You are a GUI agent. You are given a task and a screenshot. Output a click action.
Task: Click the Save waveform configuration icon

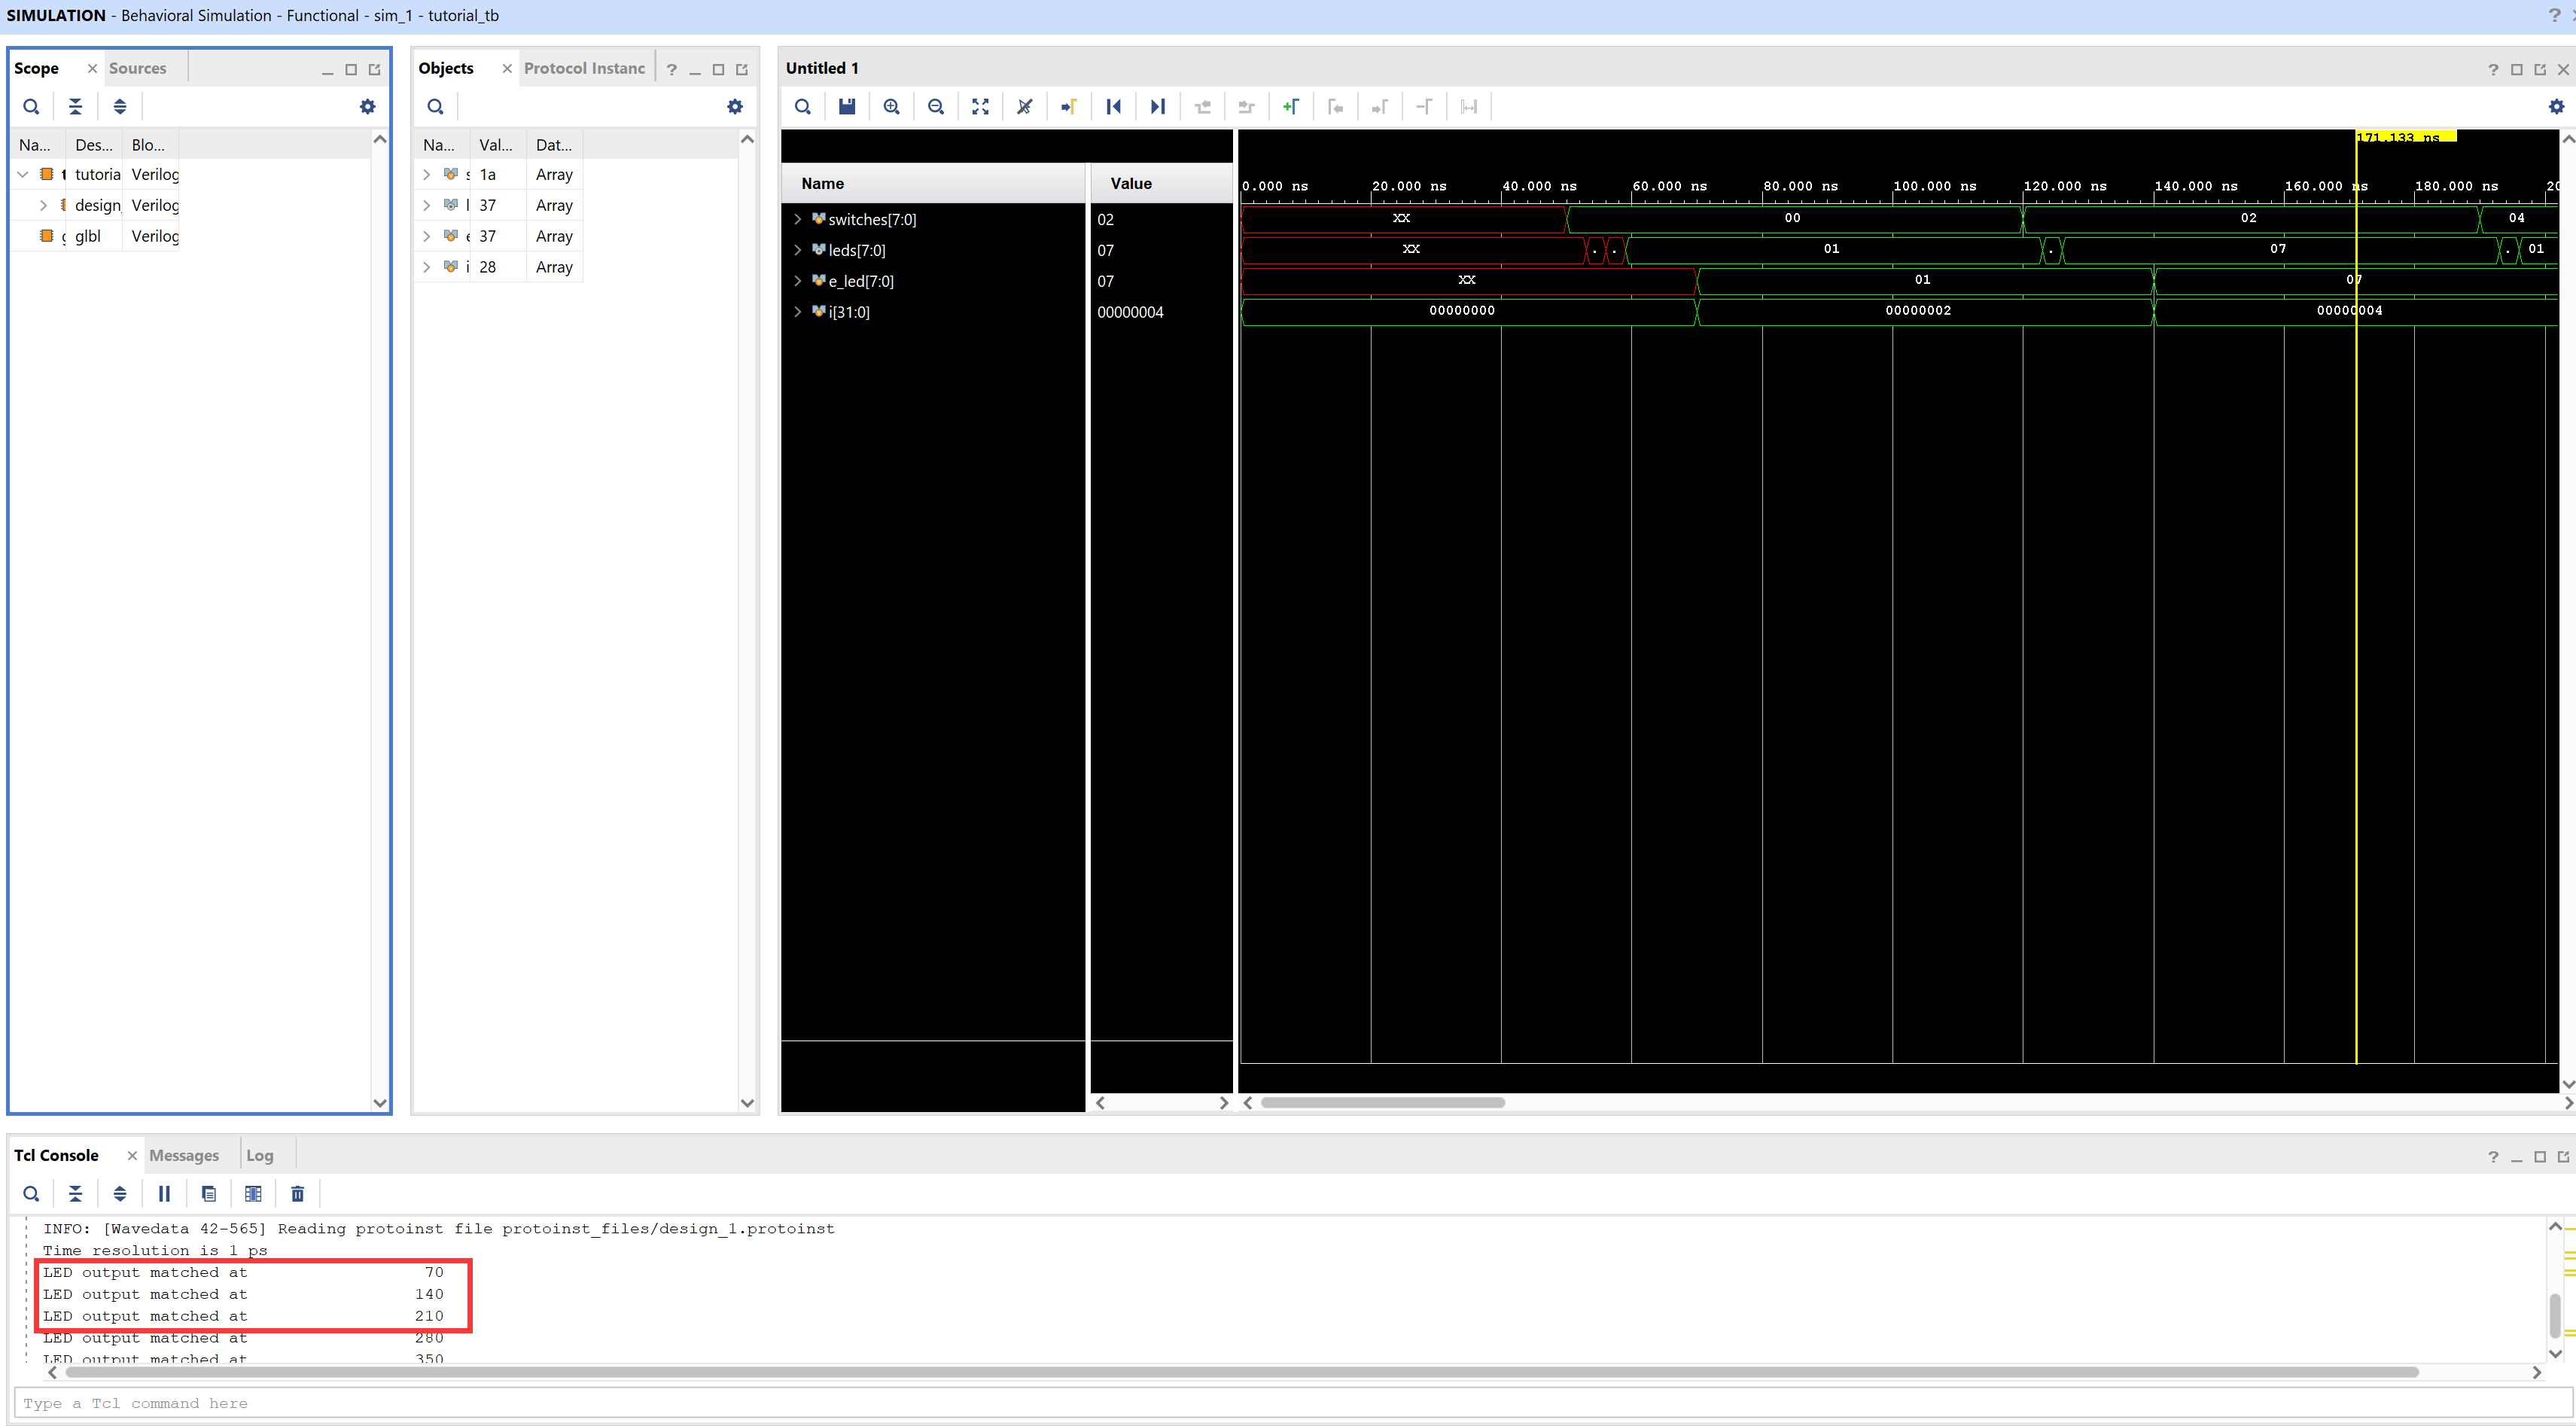point(847,107)
